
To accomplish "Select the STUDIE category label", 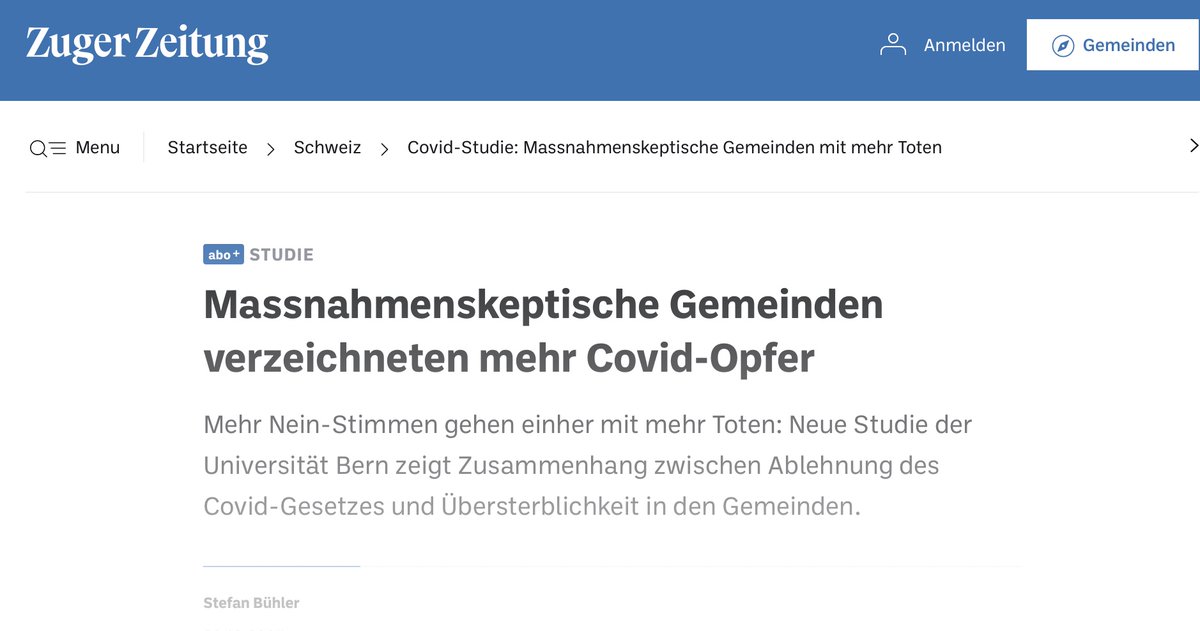I will tap(281, 255).
